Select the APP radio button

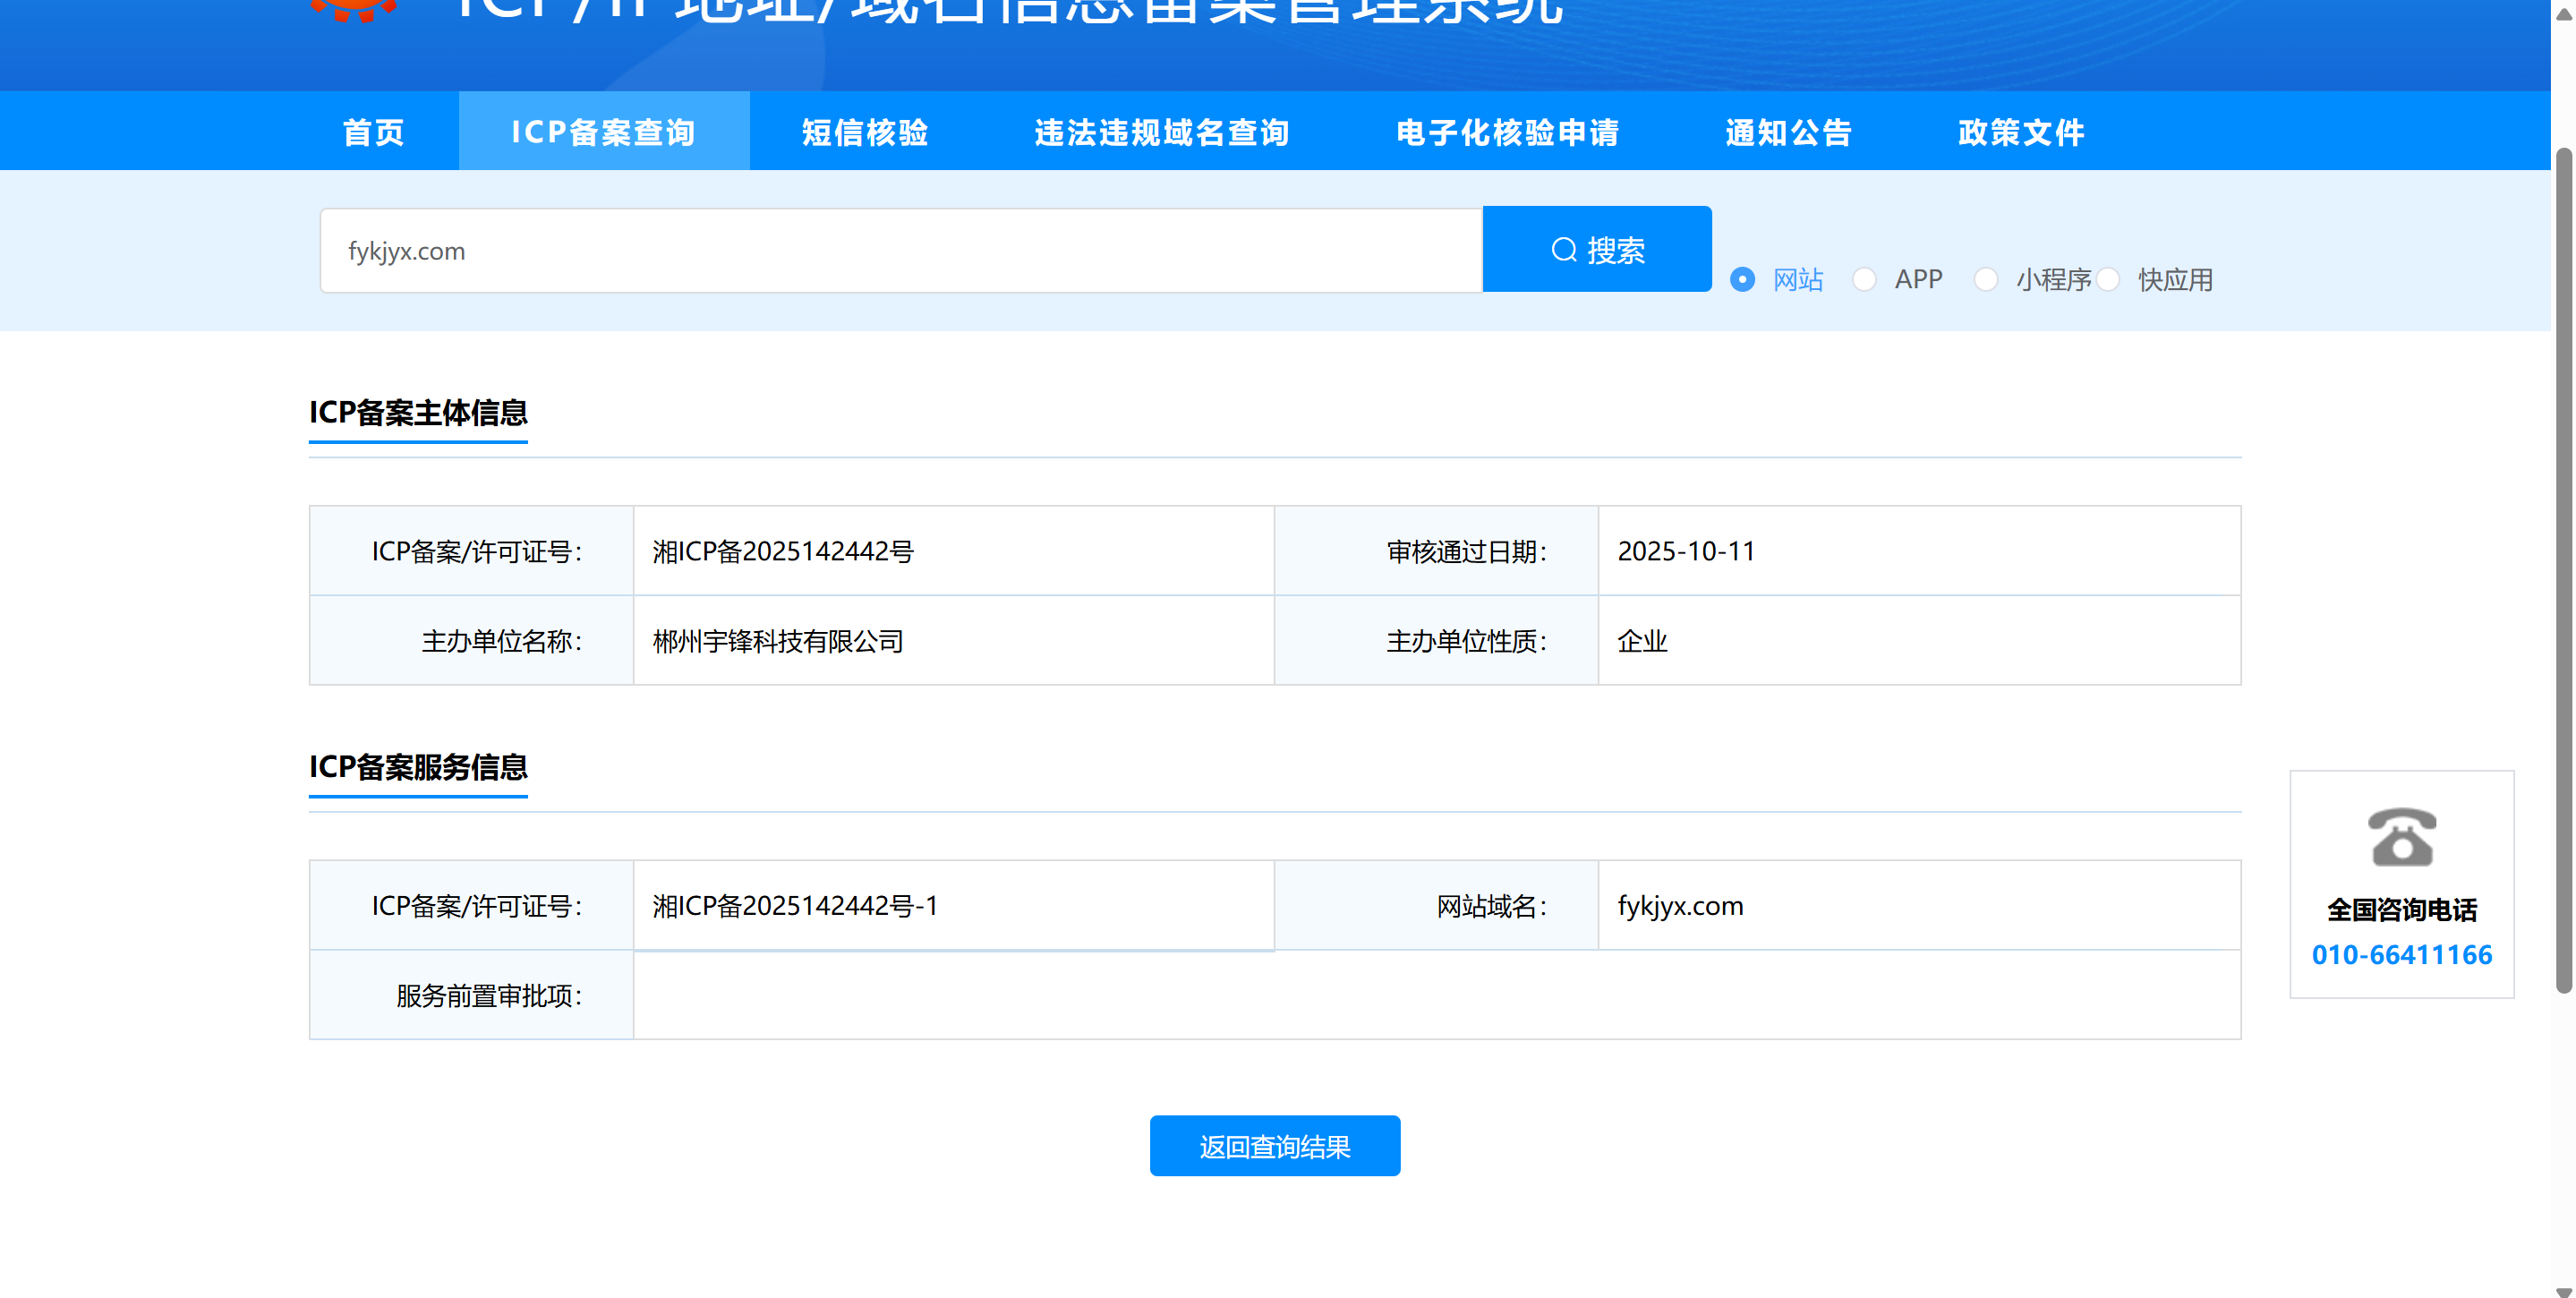(x=1864, y=279)
